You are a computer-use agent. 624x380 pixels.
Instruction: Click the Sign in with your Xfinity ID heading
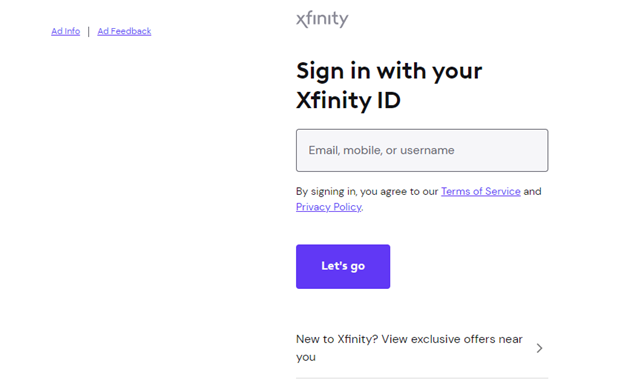389,85
